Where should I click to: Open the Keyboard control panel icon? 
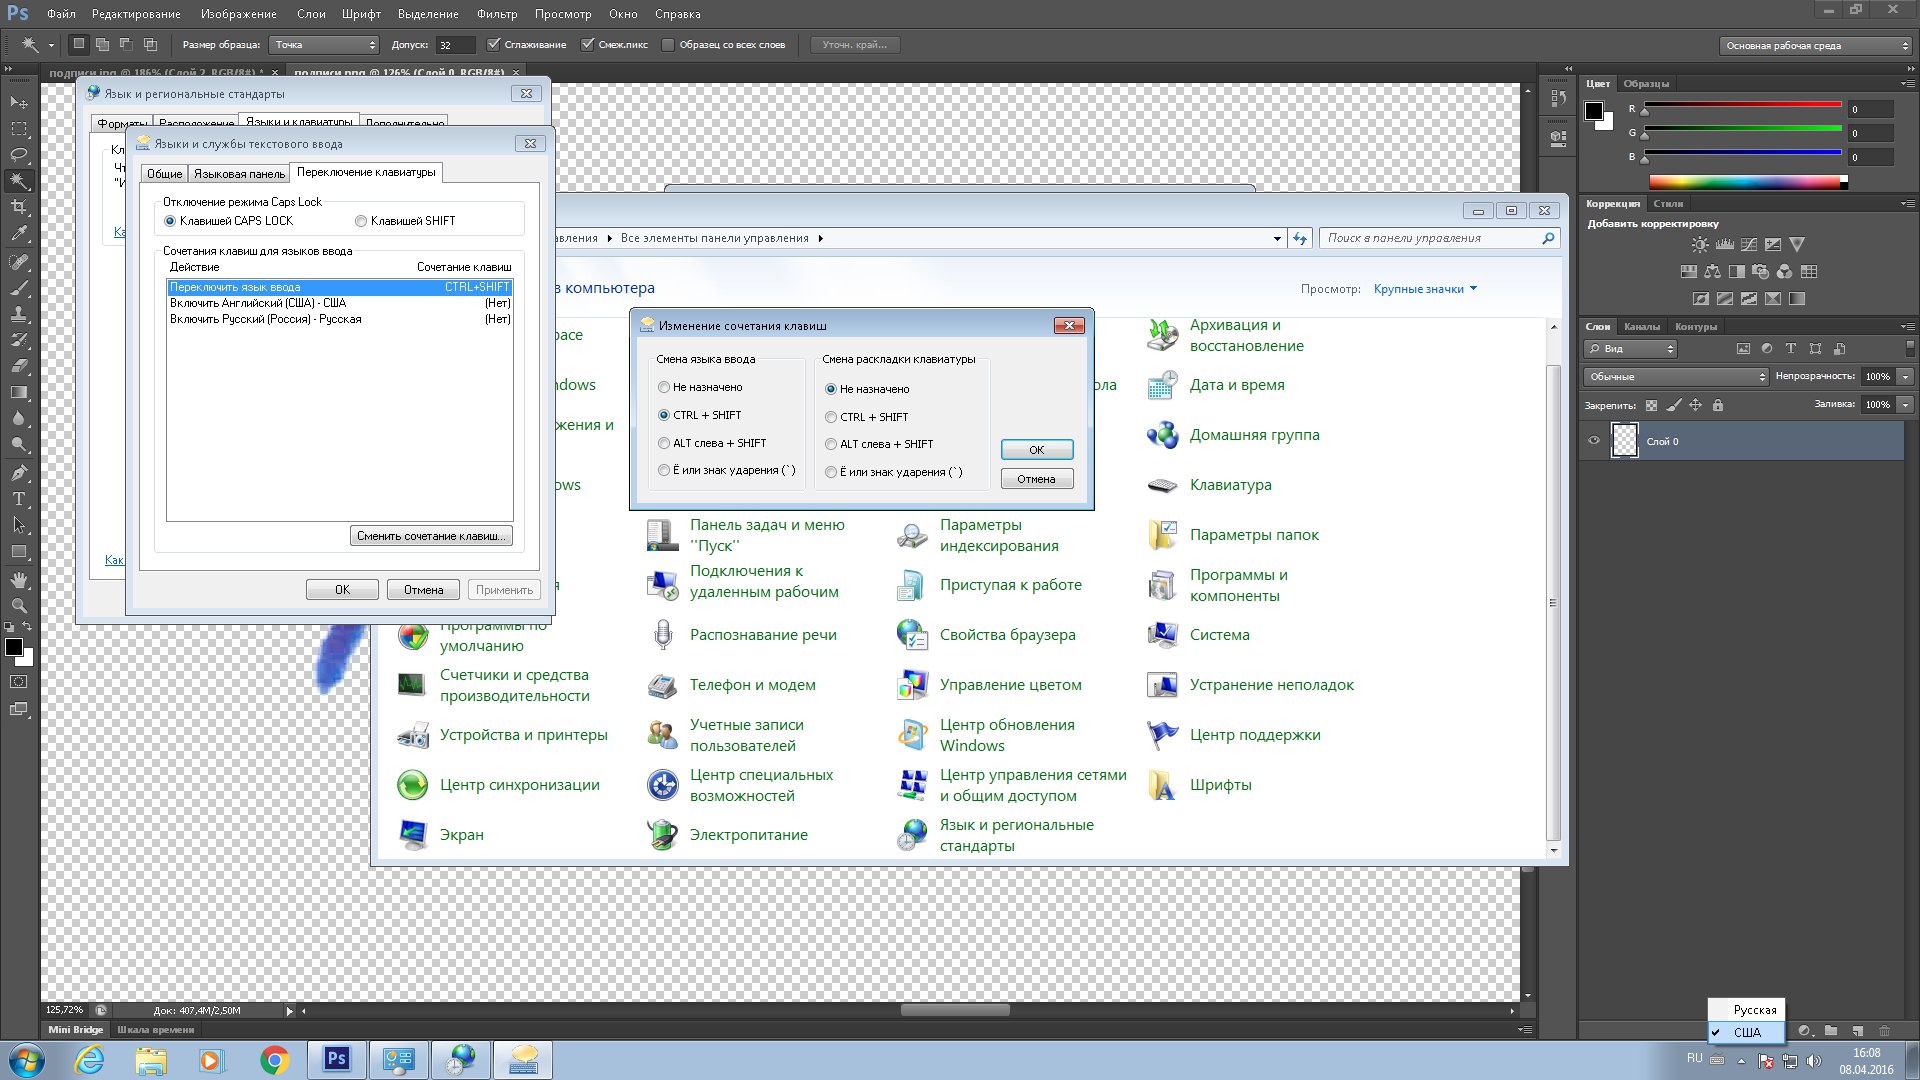[1162, 485]
